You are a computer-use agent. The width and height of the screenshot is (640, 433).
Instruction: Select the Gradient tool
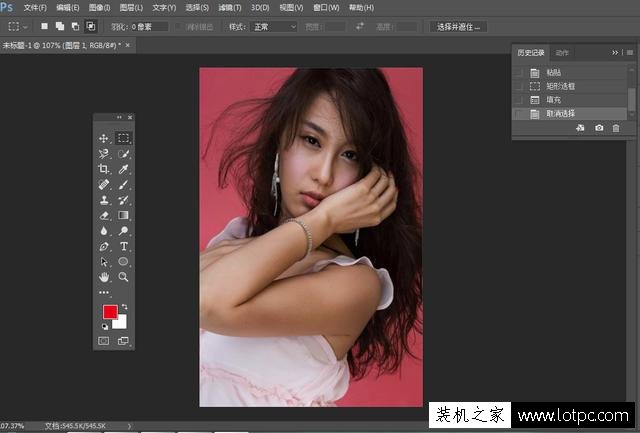click(123, 215)
